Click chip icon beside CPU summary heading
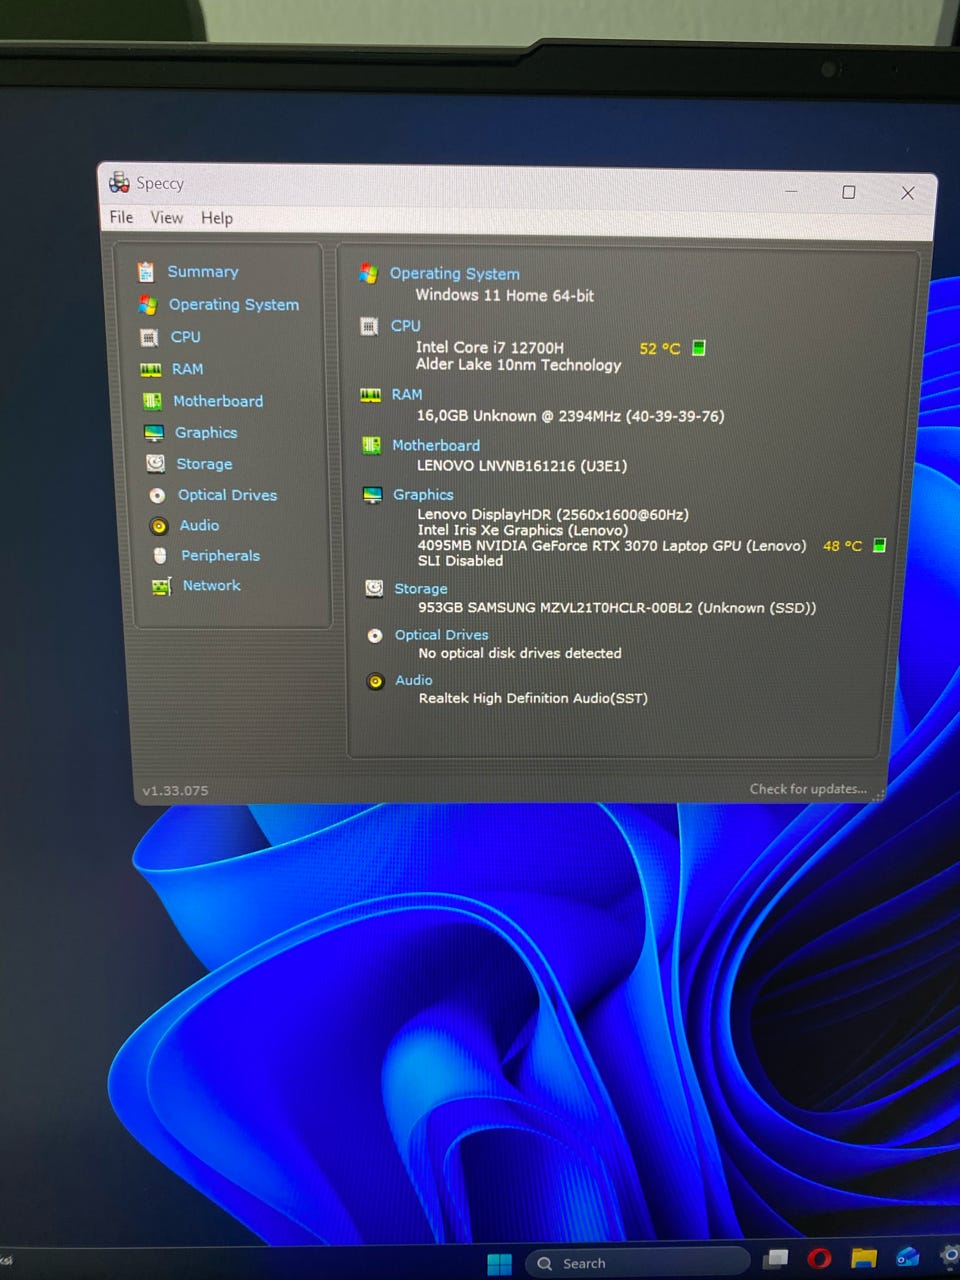The height and width of the screenshot is (1280, 960). tap(369, 326)
